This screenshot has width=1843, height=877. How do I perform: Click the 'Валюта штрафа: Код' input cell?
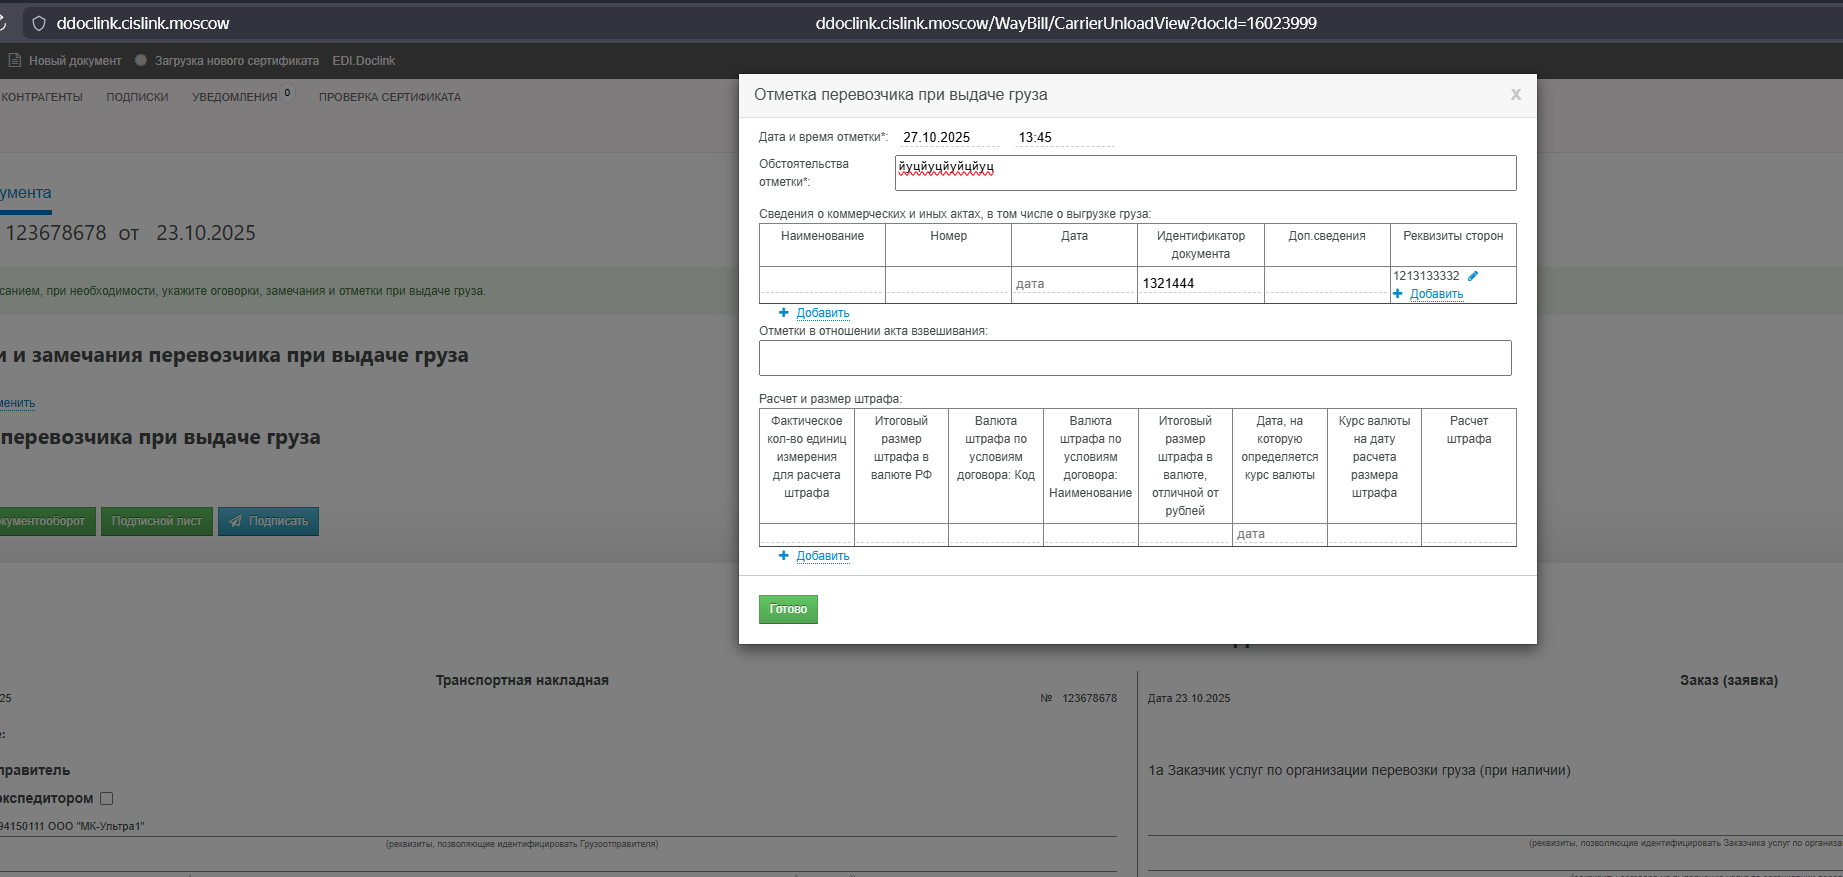(x=996, y=535)
